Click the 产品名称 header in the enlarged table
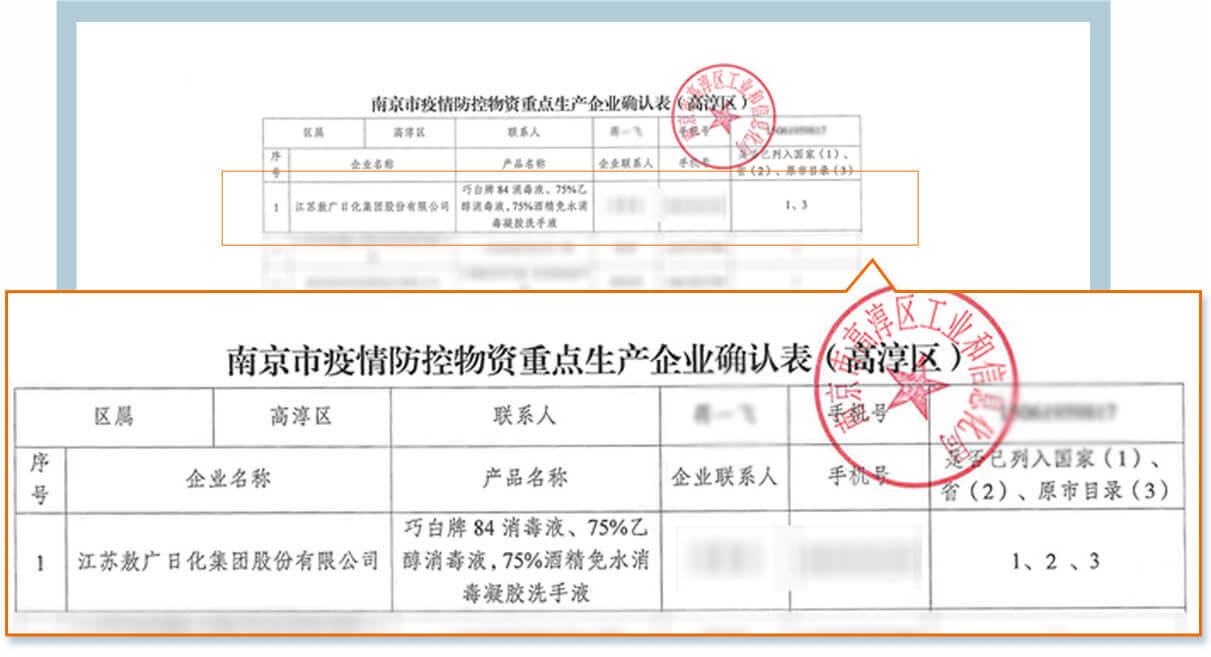The width and height of the screenshot is (1211, 657). 525,479
